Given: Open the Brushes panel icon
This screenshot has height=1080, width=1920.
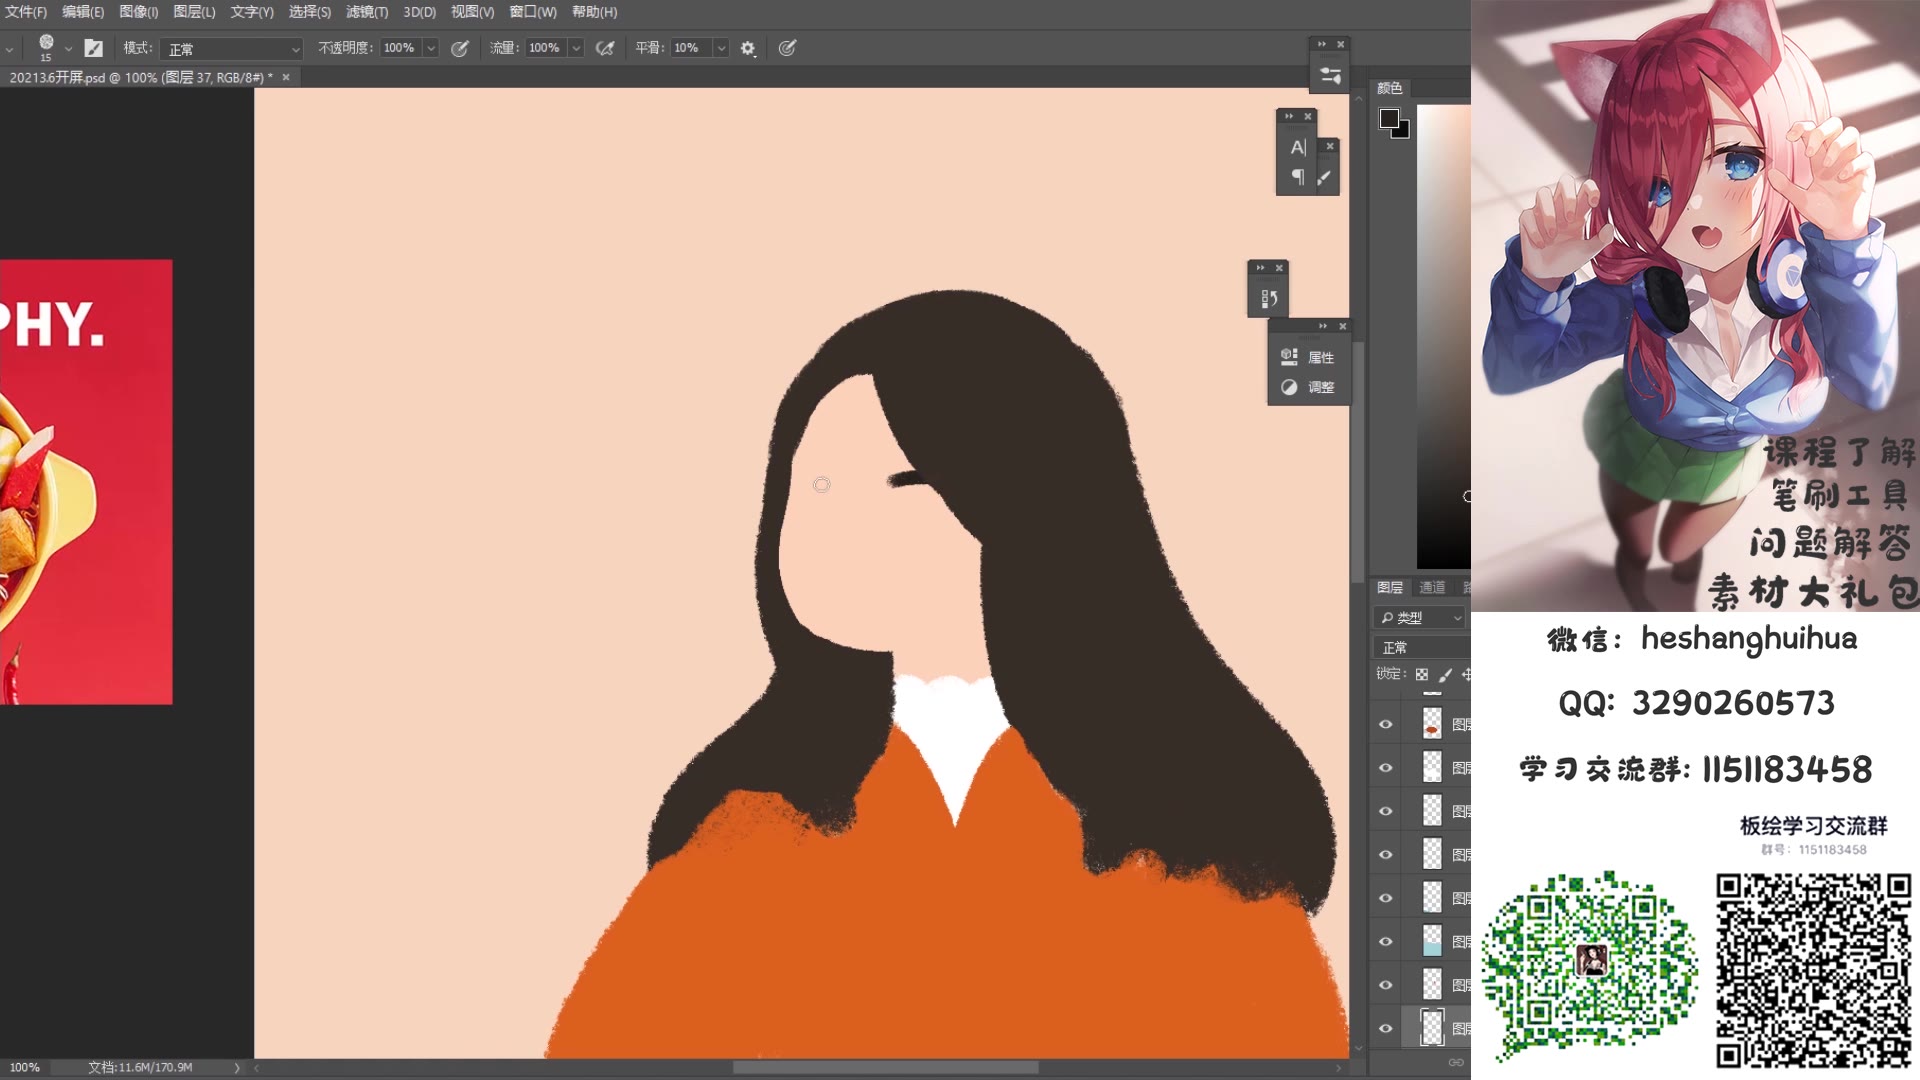Looking at the screenshot, I should [x=1325, y=177].
